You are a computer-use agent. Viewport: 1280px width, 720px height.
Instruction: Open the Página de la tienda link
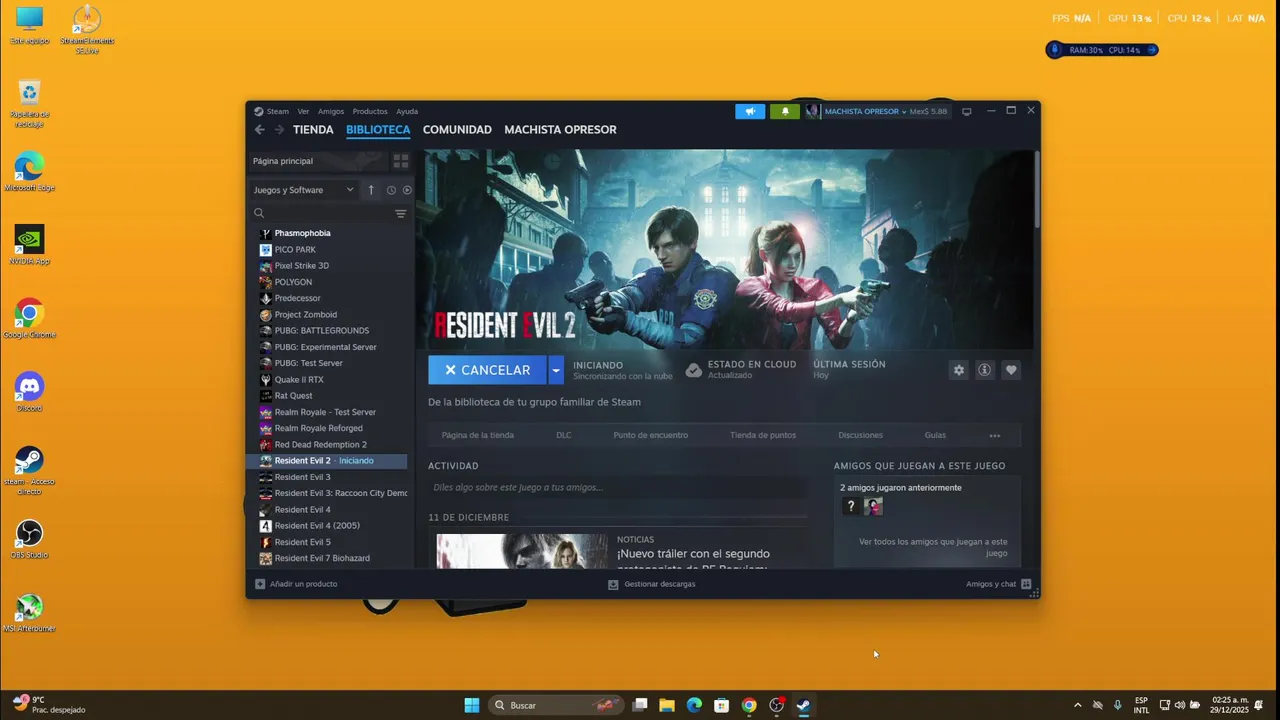(478, 435)
